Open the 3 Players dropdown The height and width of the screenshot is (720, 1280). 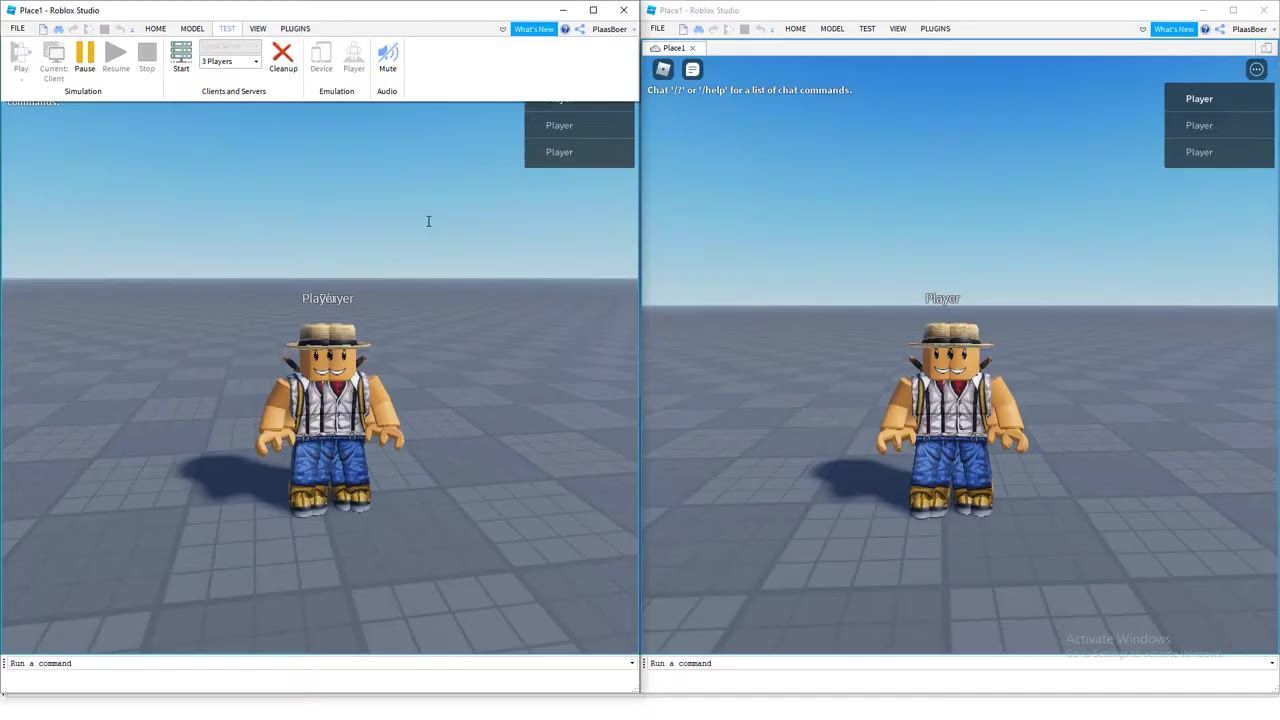click(x=230, y=62)
